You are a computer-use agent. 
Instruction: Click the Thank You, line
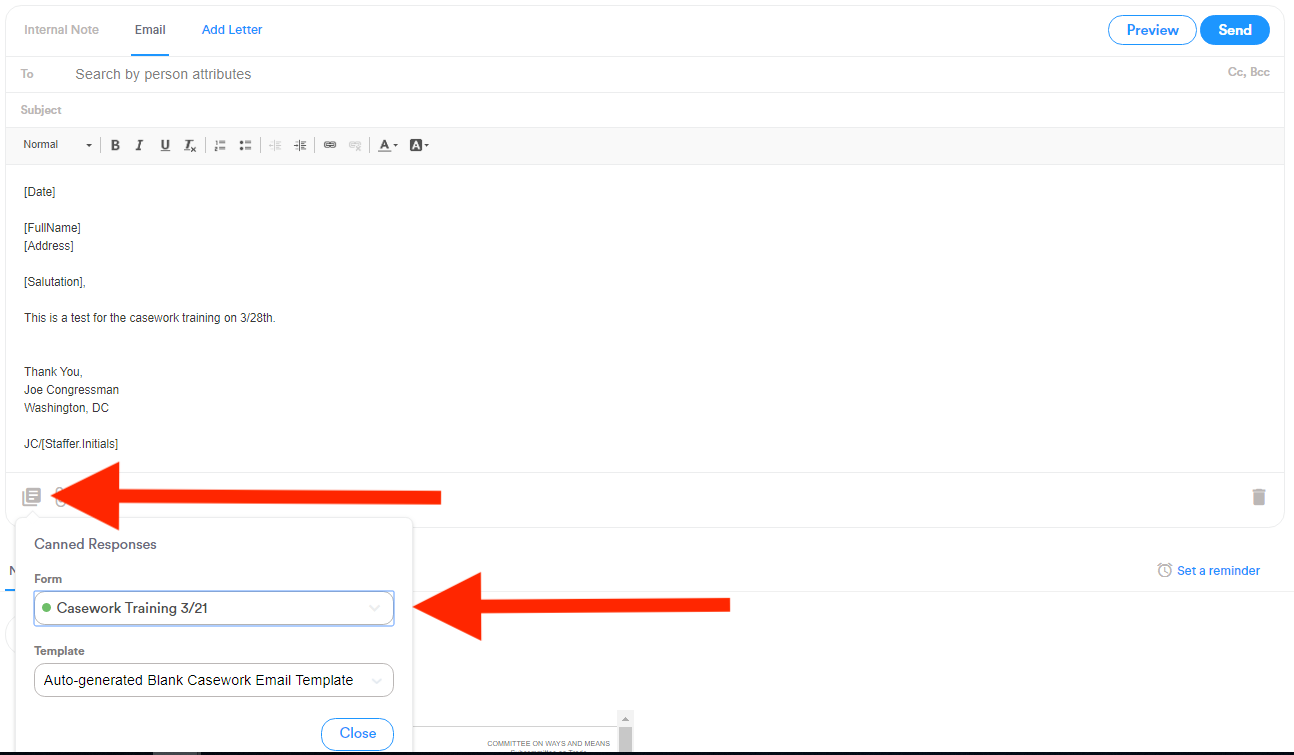(54, 372)
